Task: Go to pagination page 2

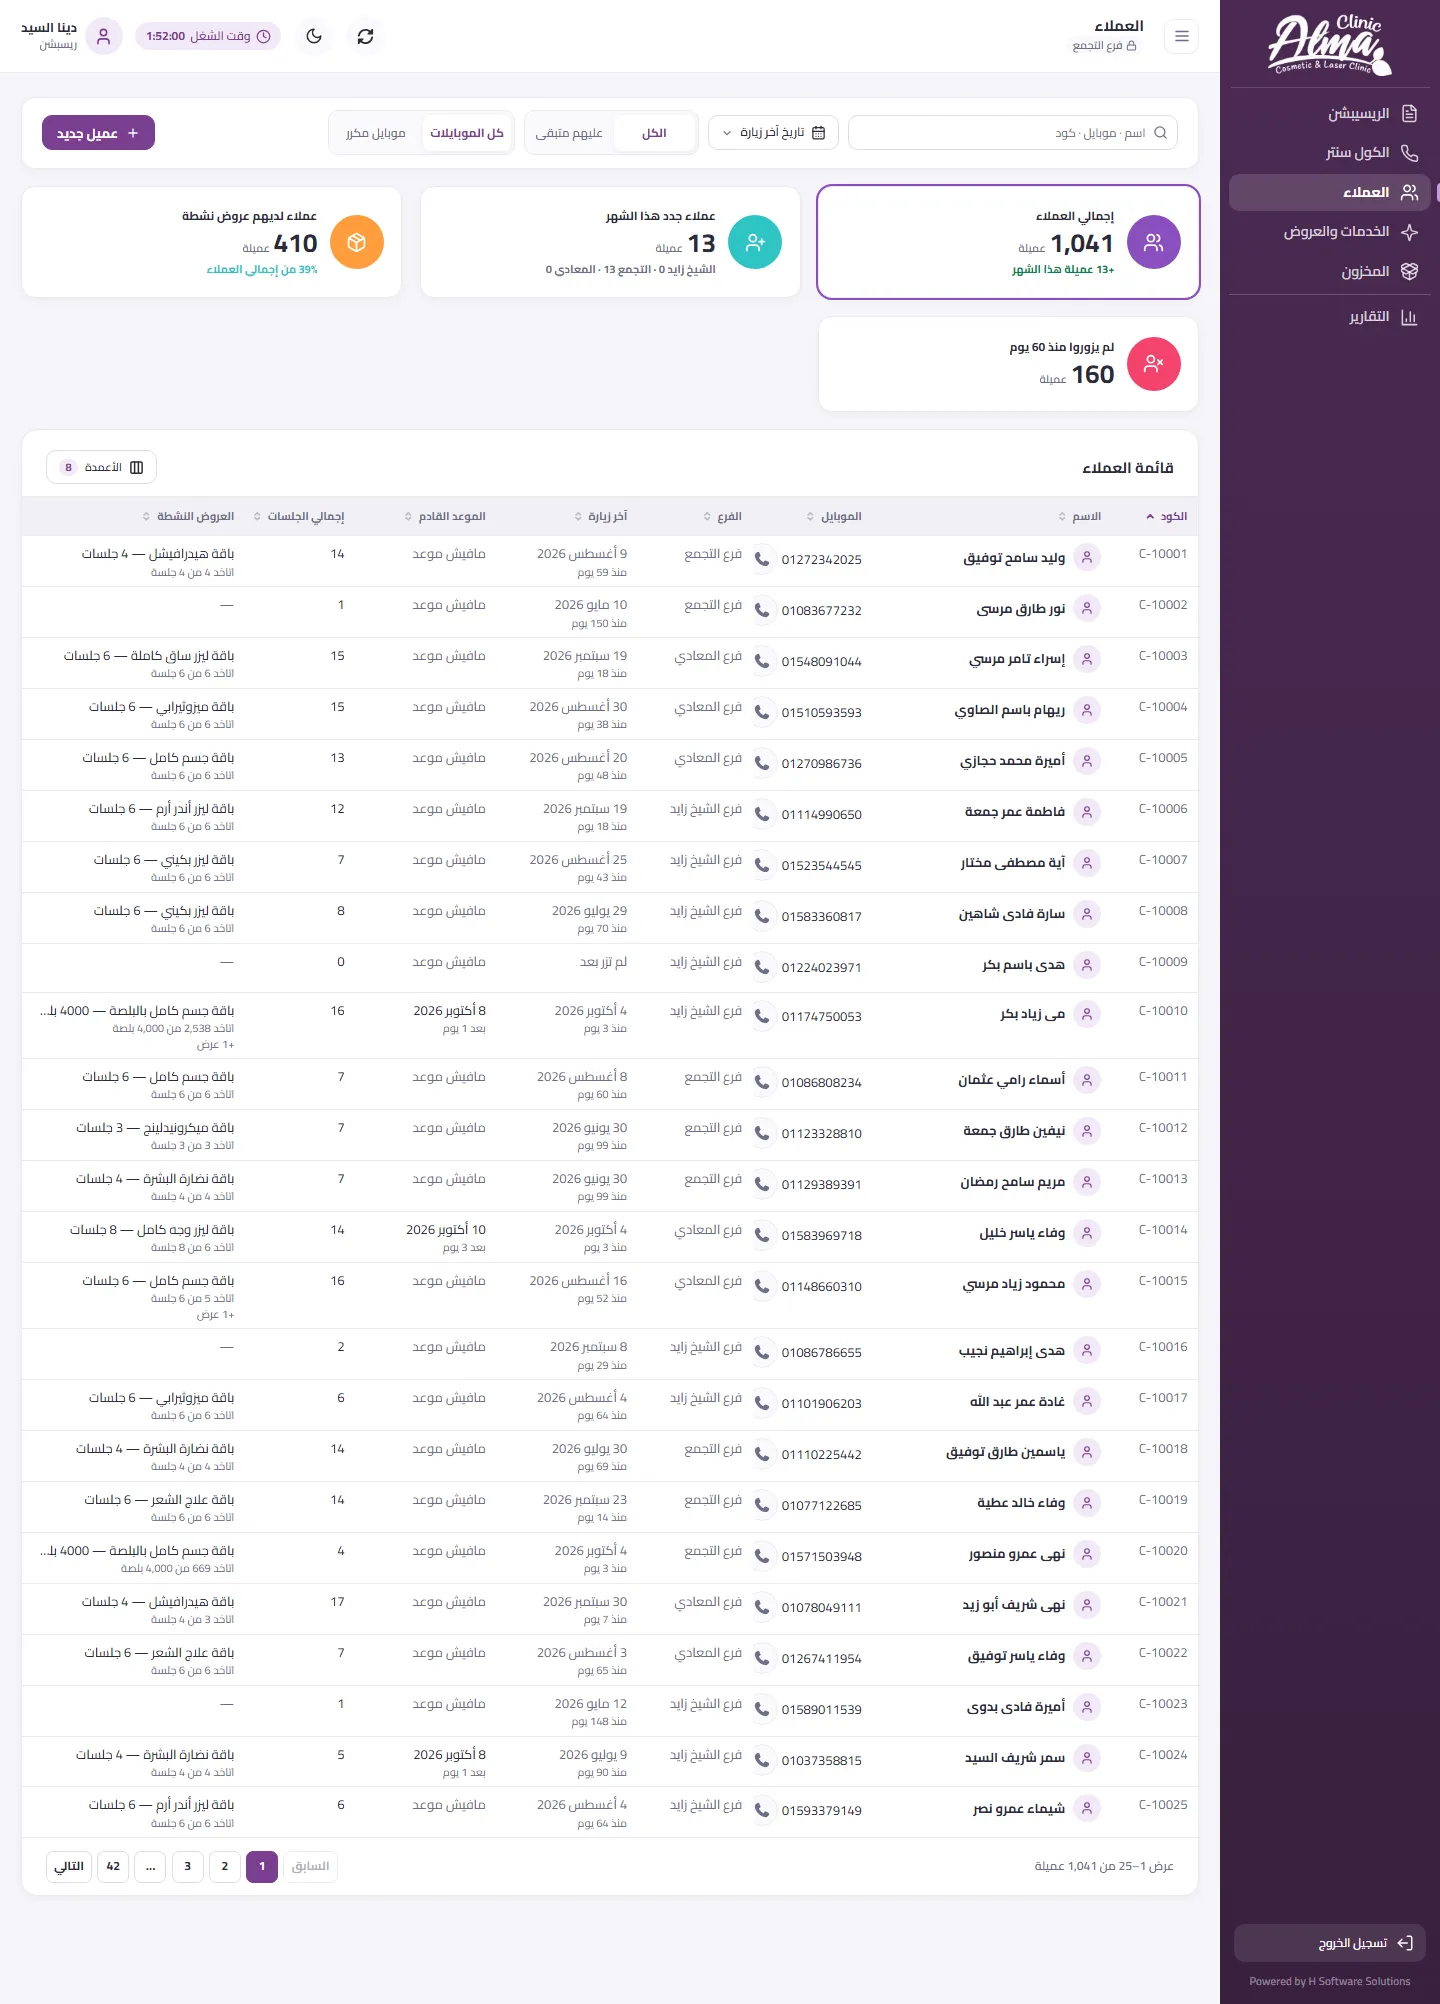Action: coord(225,1866)
